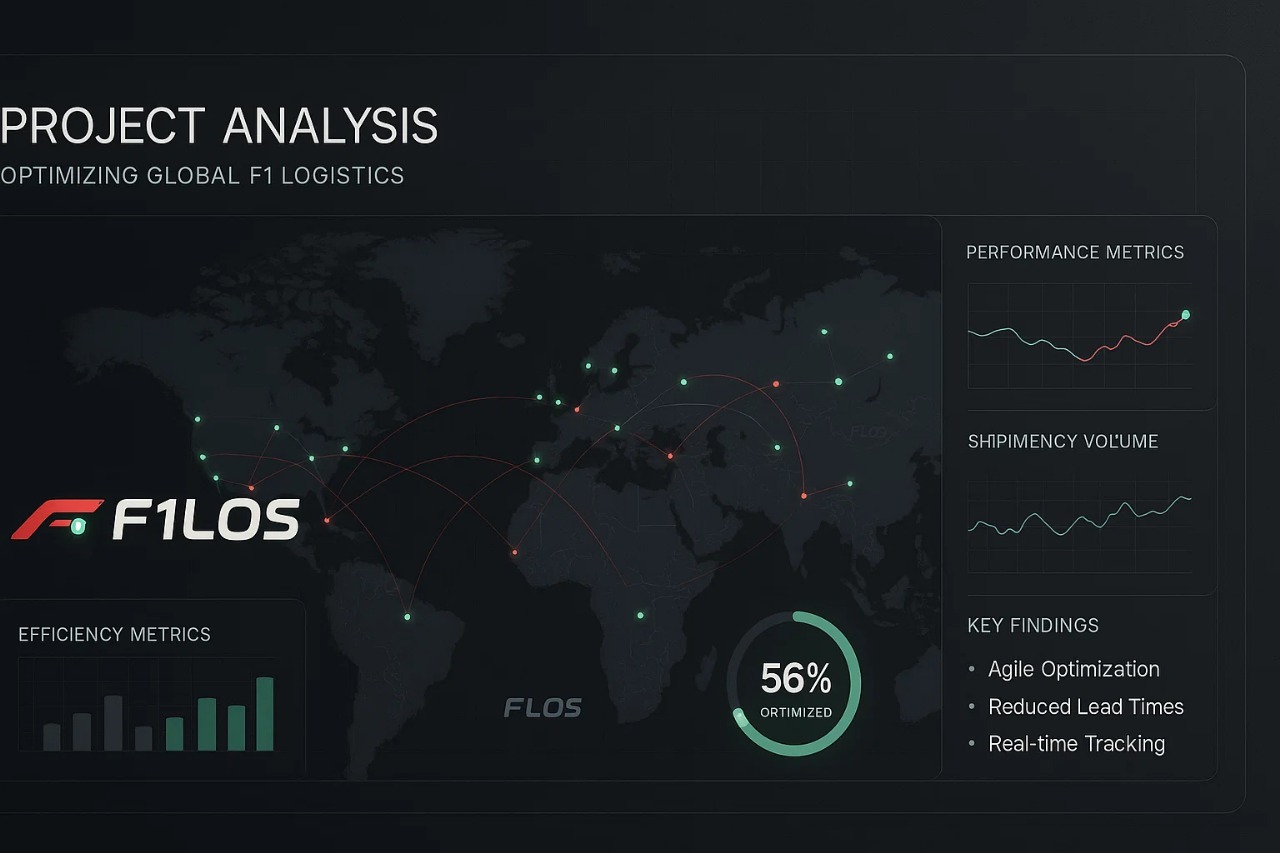Click the Performance Metrics line chart
The image size is (1280, 853).
(x=1080, y=336)
